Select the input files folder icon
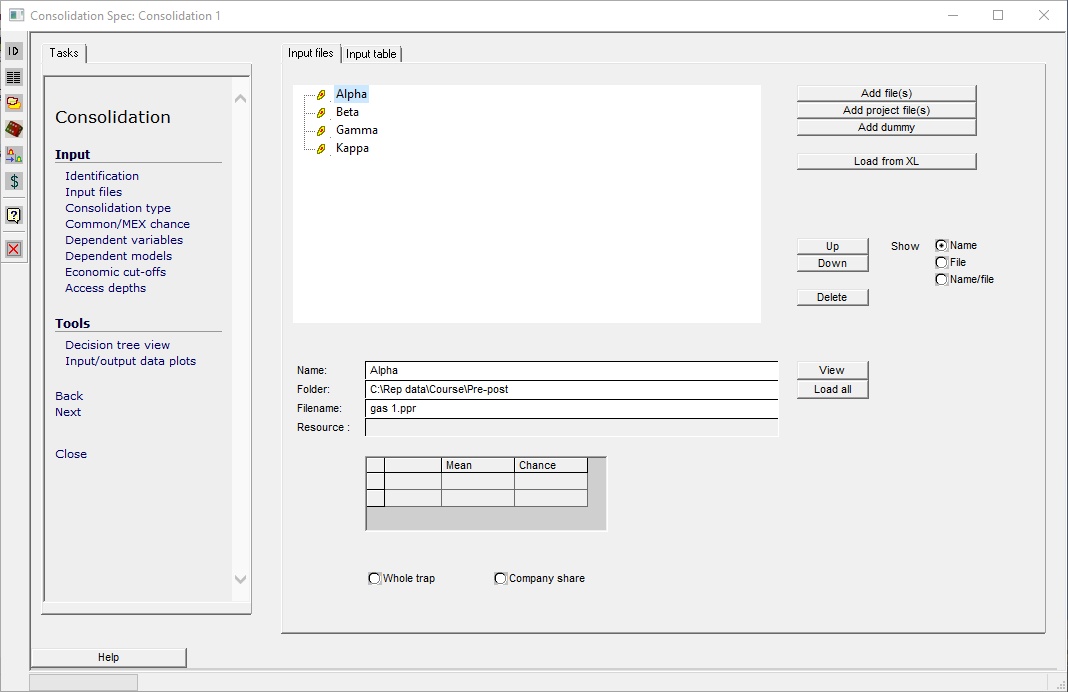Image resolution: width=1068 pixels, height=692 pixels. pos(13,103)
